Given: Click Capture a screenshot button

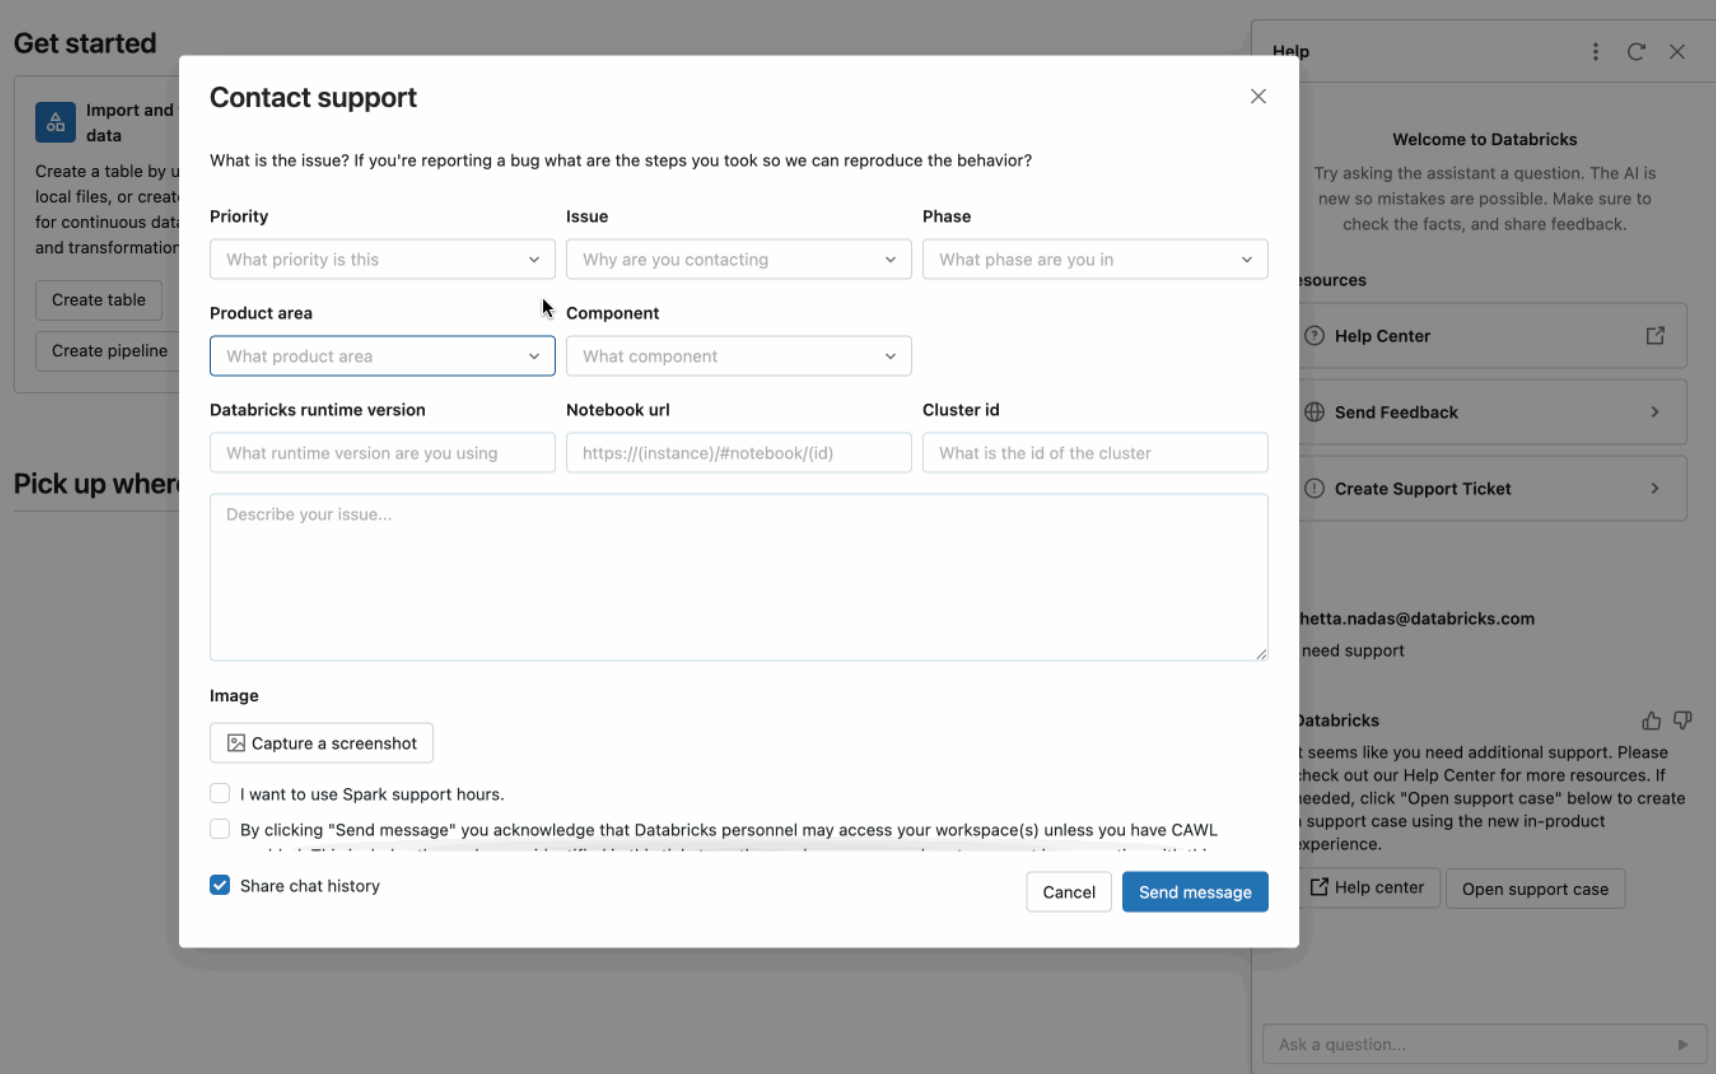Looking at the screenshot, I should [x=321, y=743].
